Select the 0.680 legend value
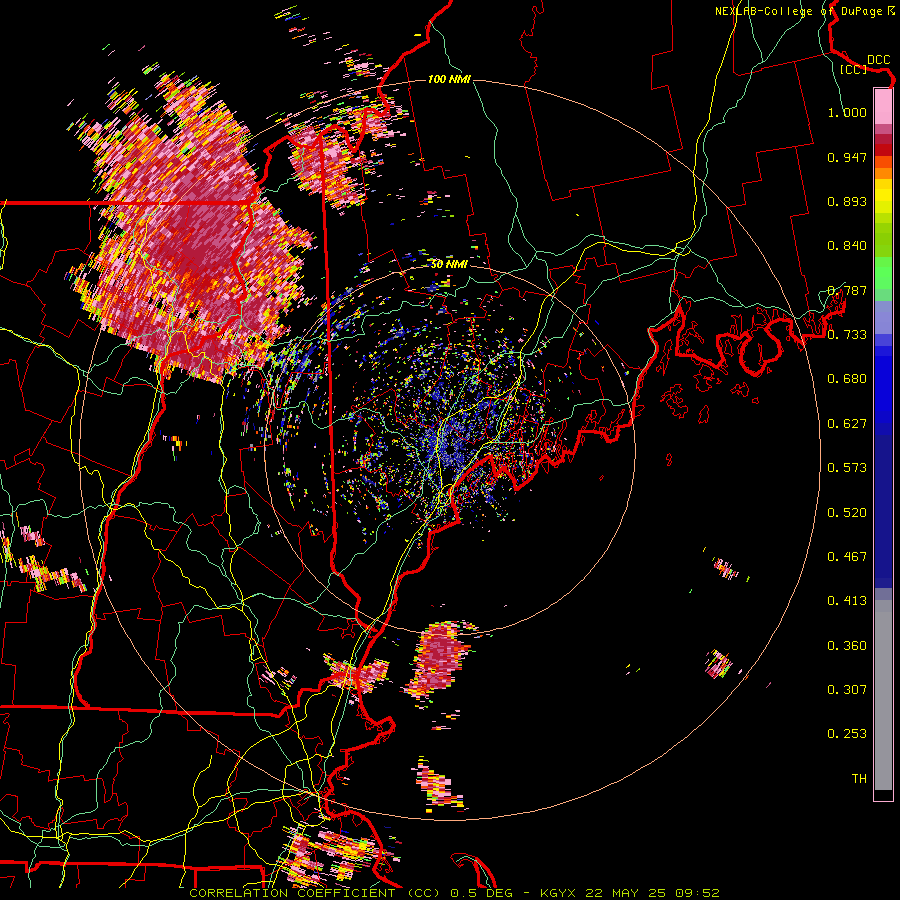The image size is (900, 900). 847,379
